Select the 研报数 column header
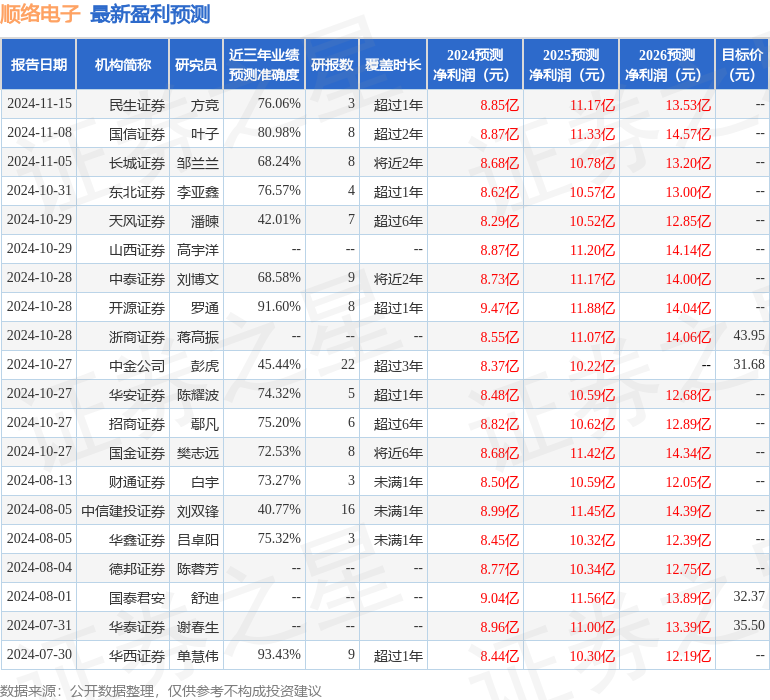Viewport: 770px width, 700px height. (x=332, y=64)
